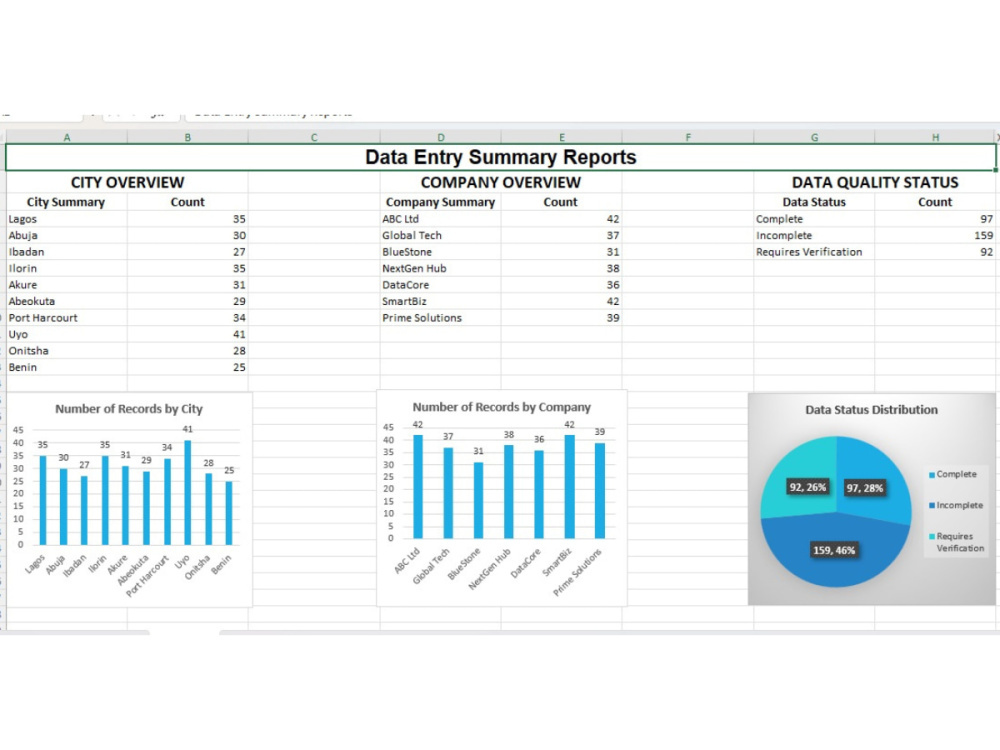Select the Uyo cell

pyautogui.click(x=66, y=334)
